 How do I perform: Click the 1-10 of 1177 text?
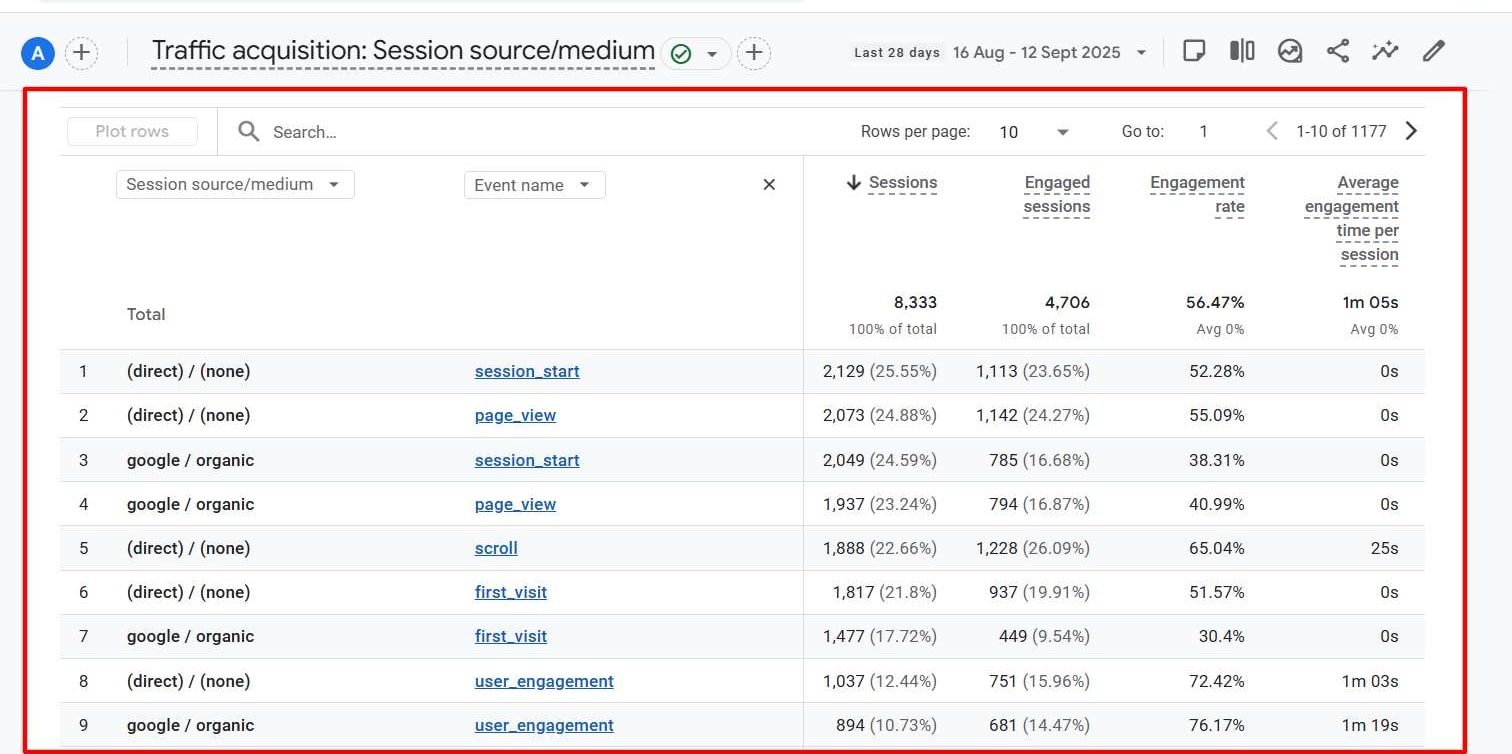(x=1341, y=131)
